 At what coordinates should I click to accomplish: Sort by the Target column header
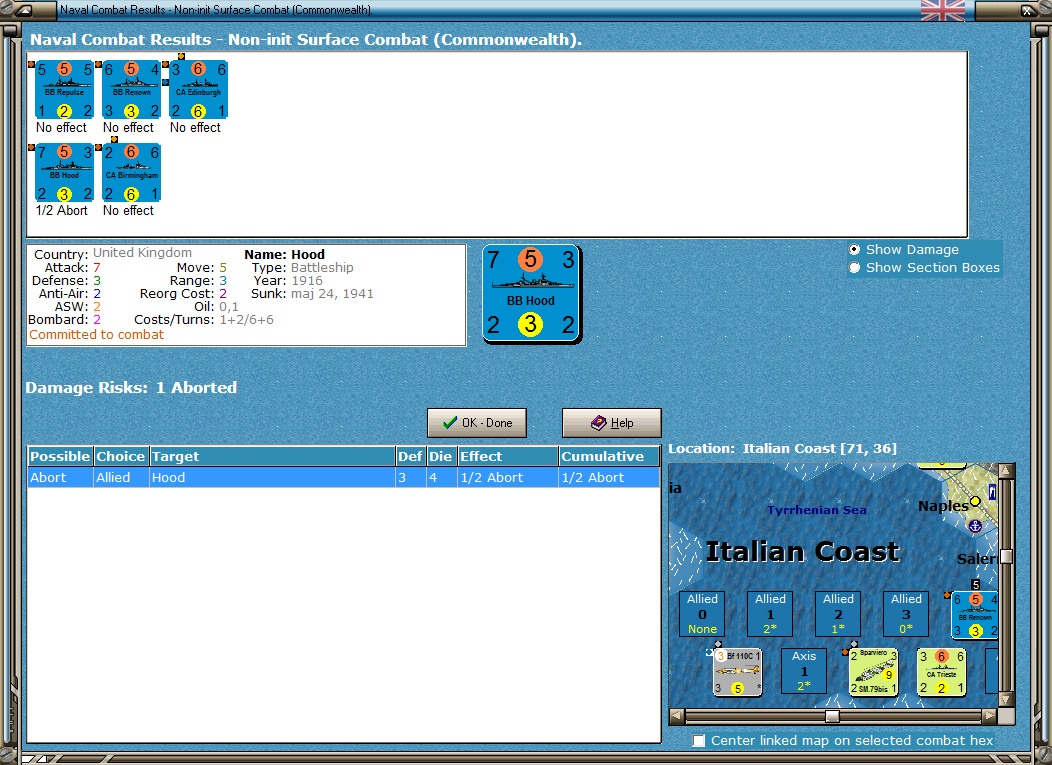click(x=272, y=456)
